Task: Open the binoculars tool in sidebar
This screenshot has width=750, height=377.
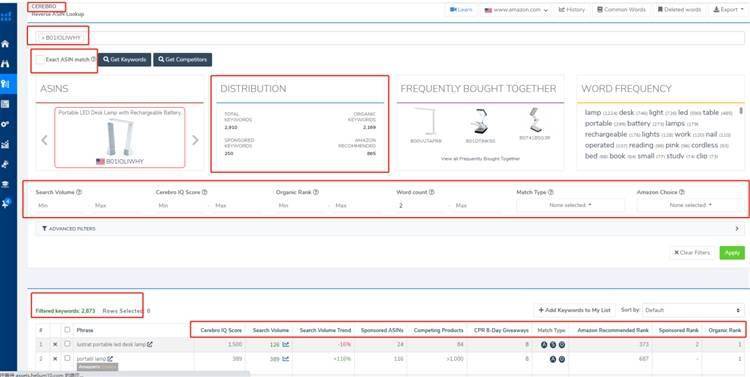Action: point(5,64)
